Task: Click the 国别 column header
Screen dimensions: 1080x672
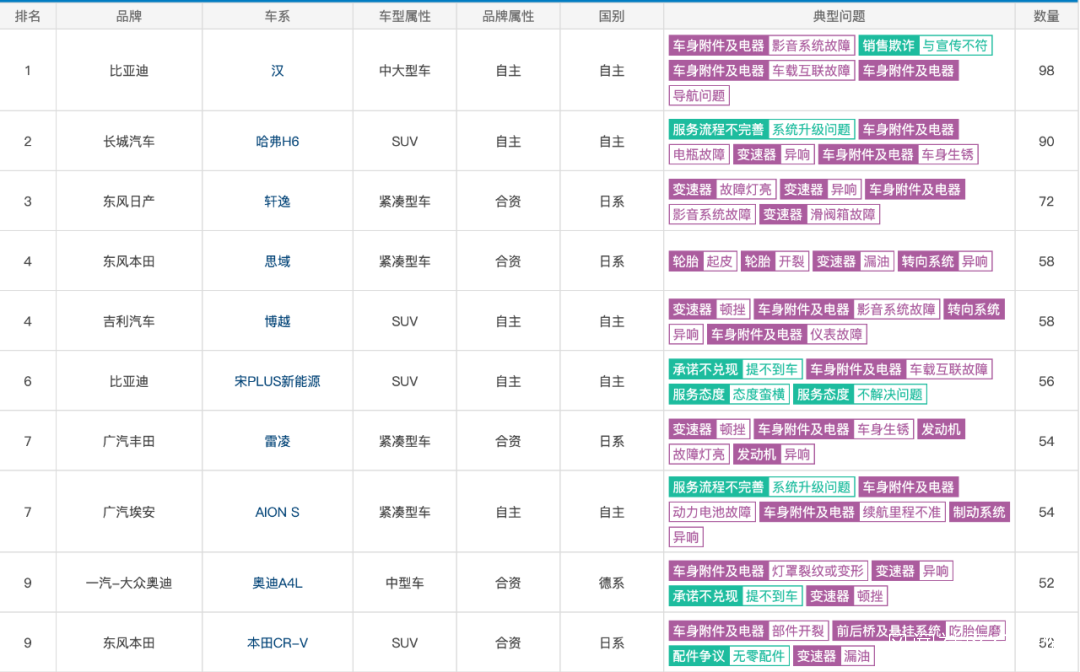Action: pos(612,17)
